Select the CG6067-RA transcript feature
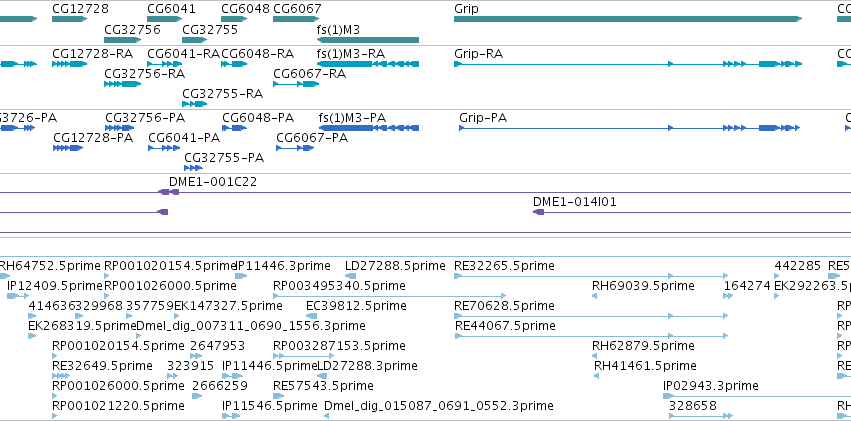This screenshot has width=851, height=421. coord(296,84)
